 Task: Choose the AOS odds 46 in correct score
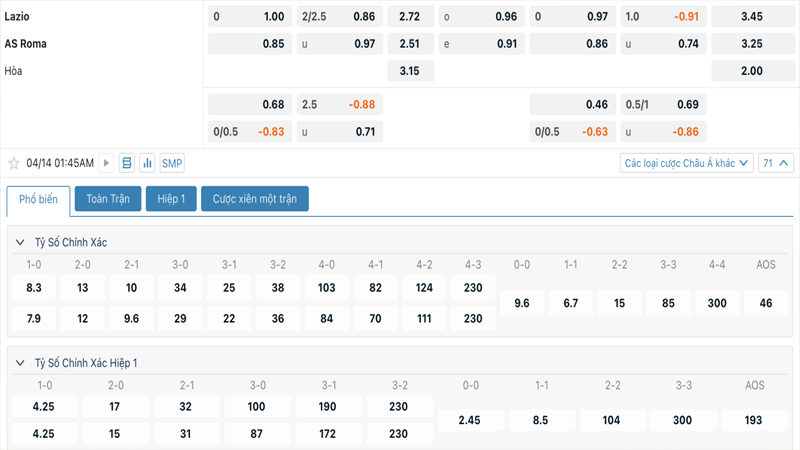[766, 303]
